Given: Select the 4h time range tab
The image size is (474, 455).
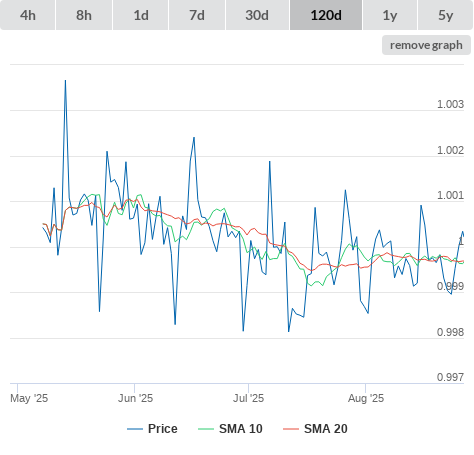Looking at the screenshot, I should coord(28,15).
